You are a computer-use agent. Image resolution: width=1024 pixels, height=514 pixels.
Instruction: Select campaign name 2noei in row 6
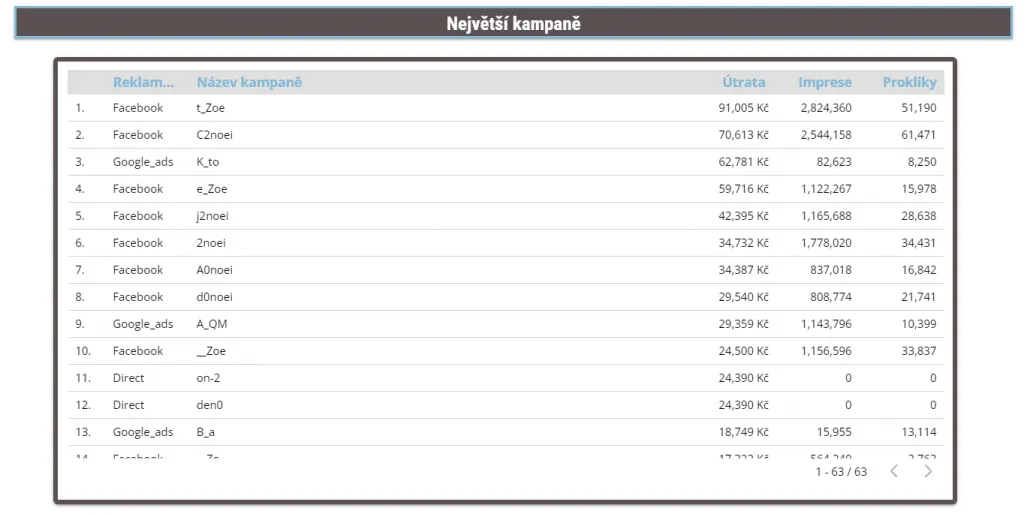(x=211, y=243)
